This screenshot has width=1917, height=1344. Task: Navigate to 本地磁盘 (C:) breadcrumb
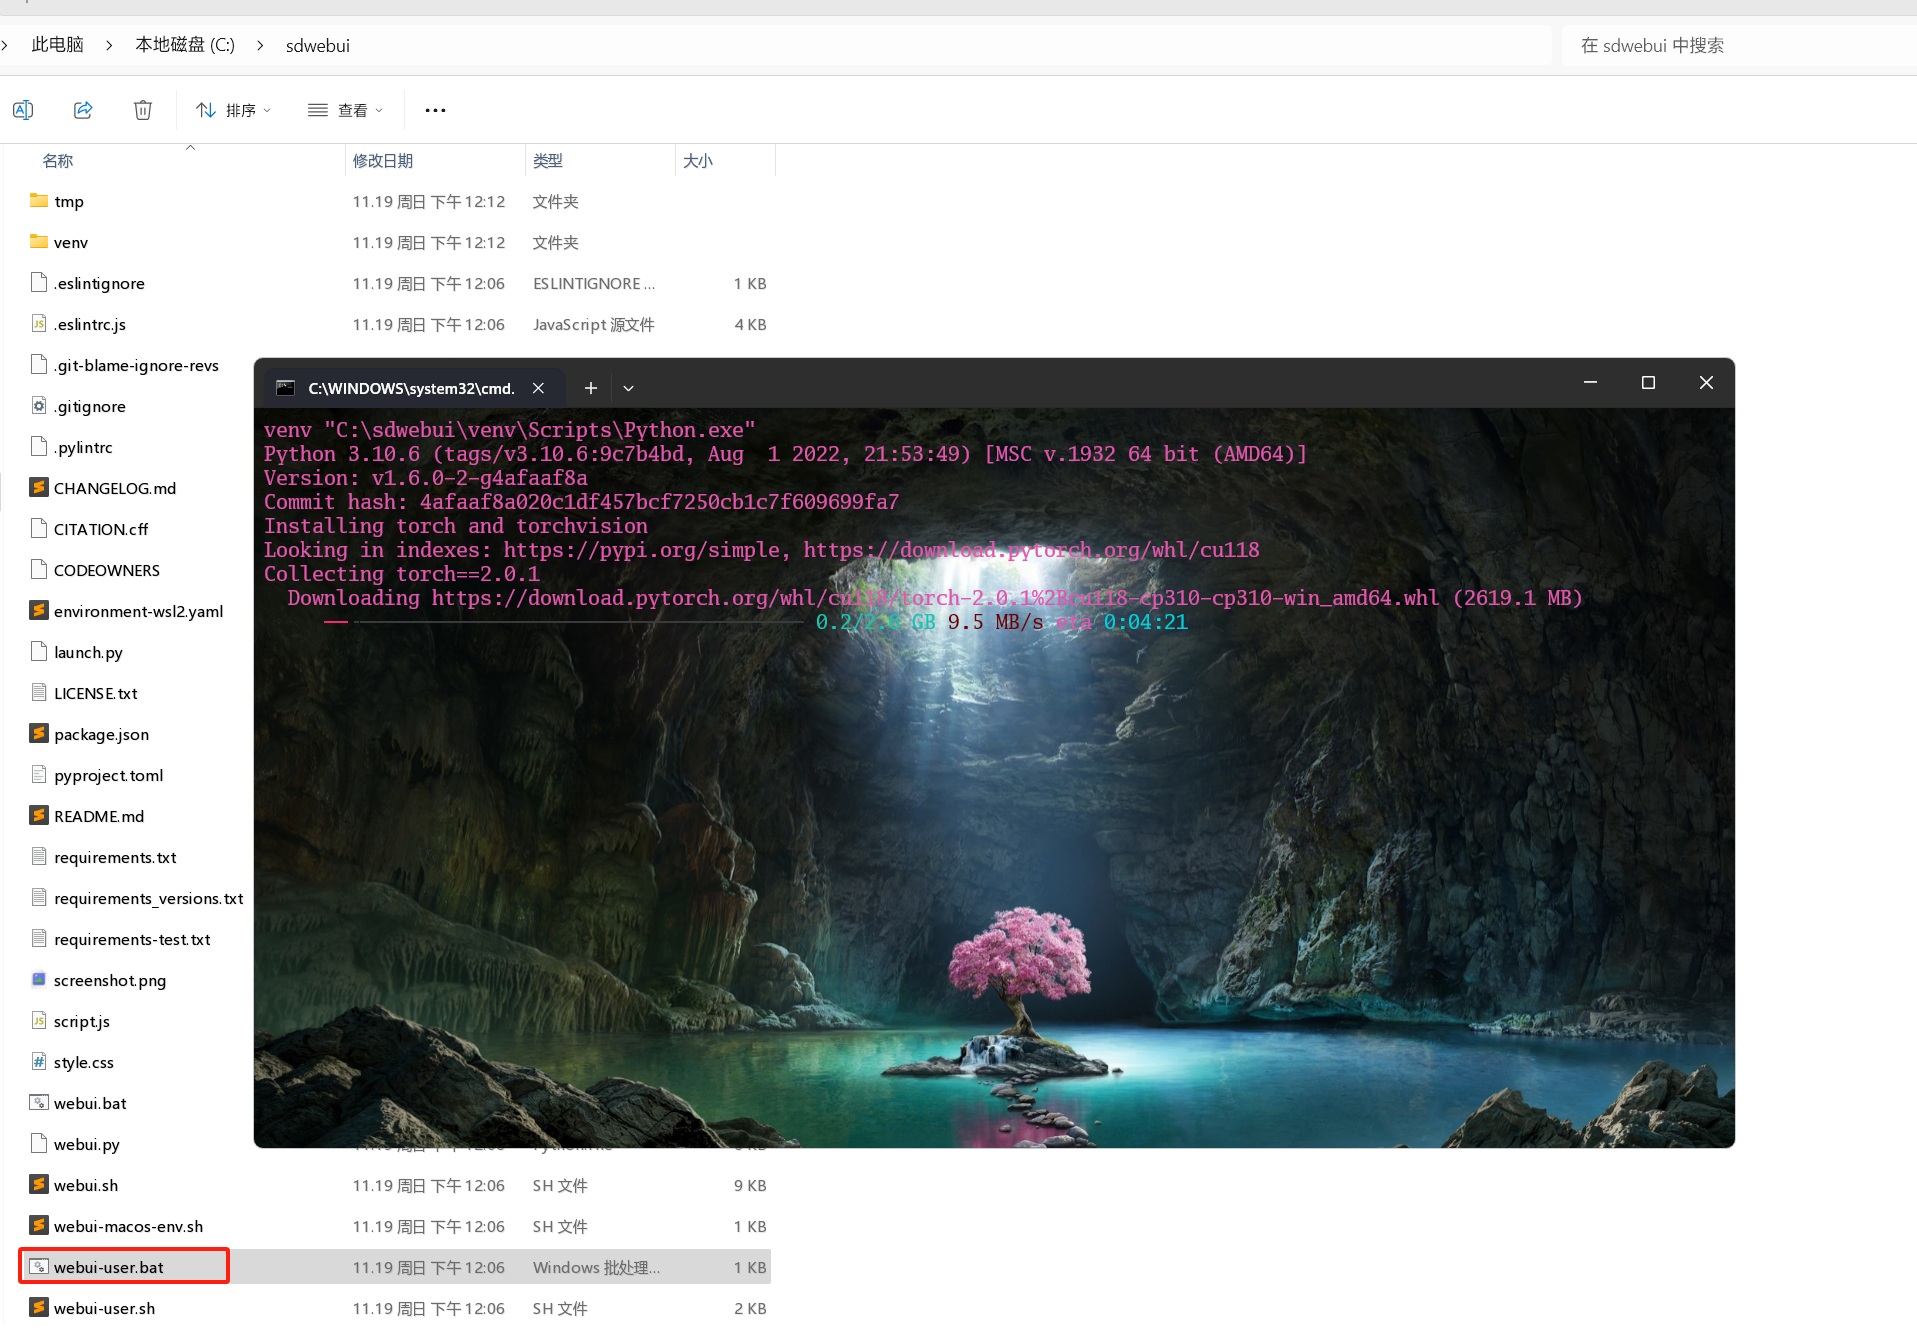(185, 45)
